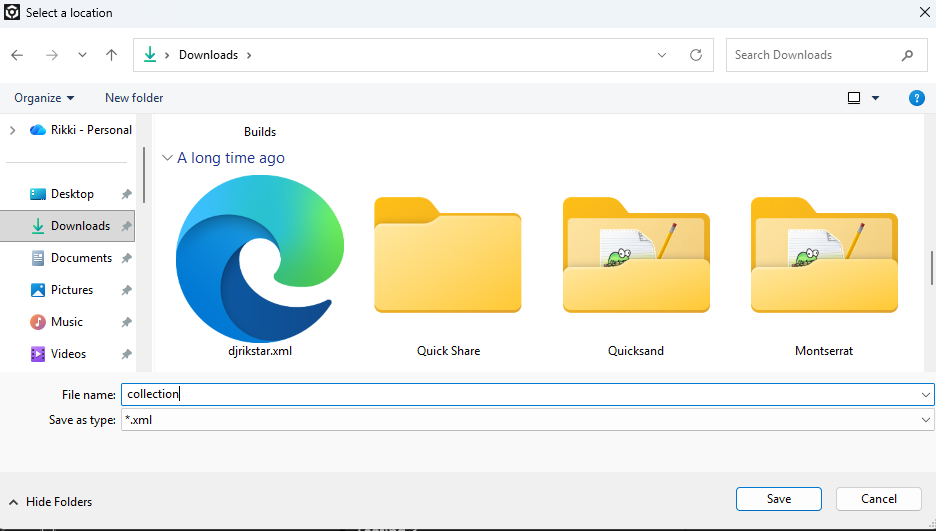Open view options dropdown arrow
This screenshot has height=531, width=936.
876,98
